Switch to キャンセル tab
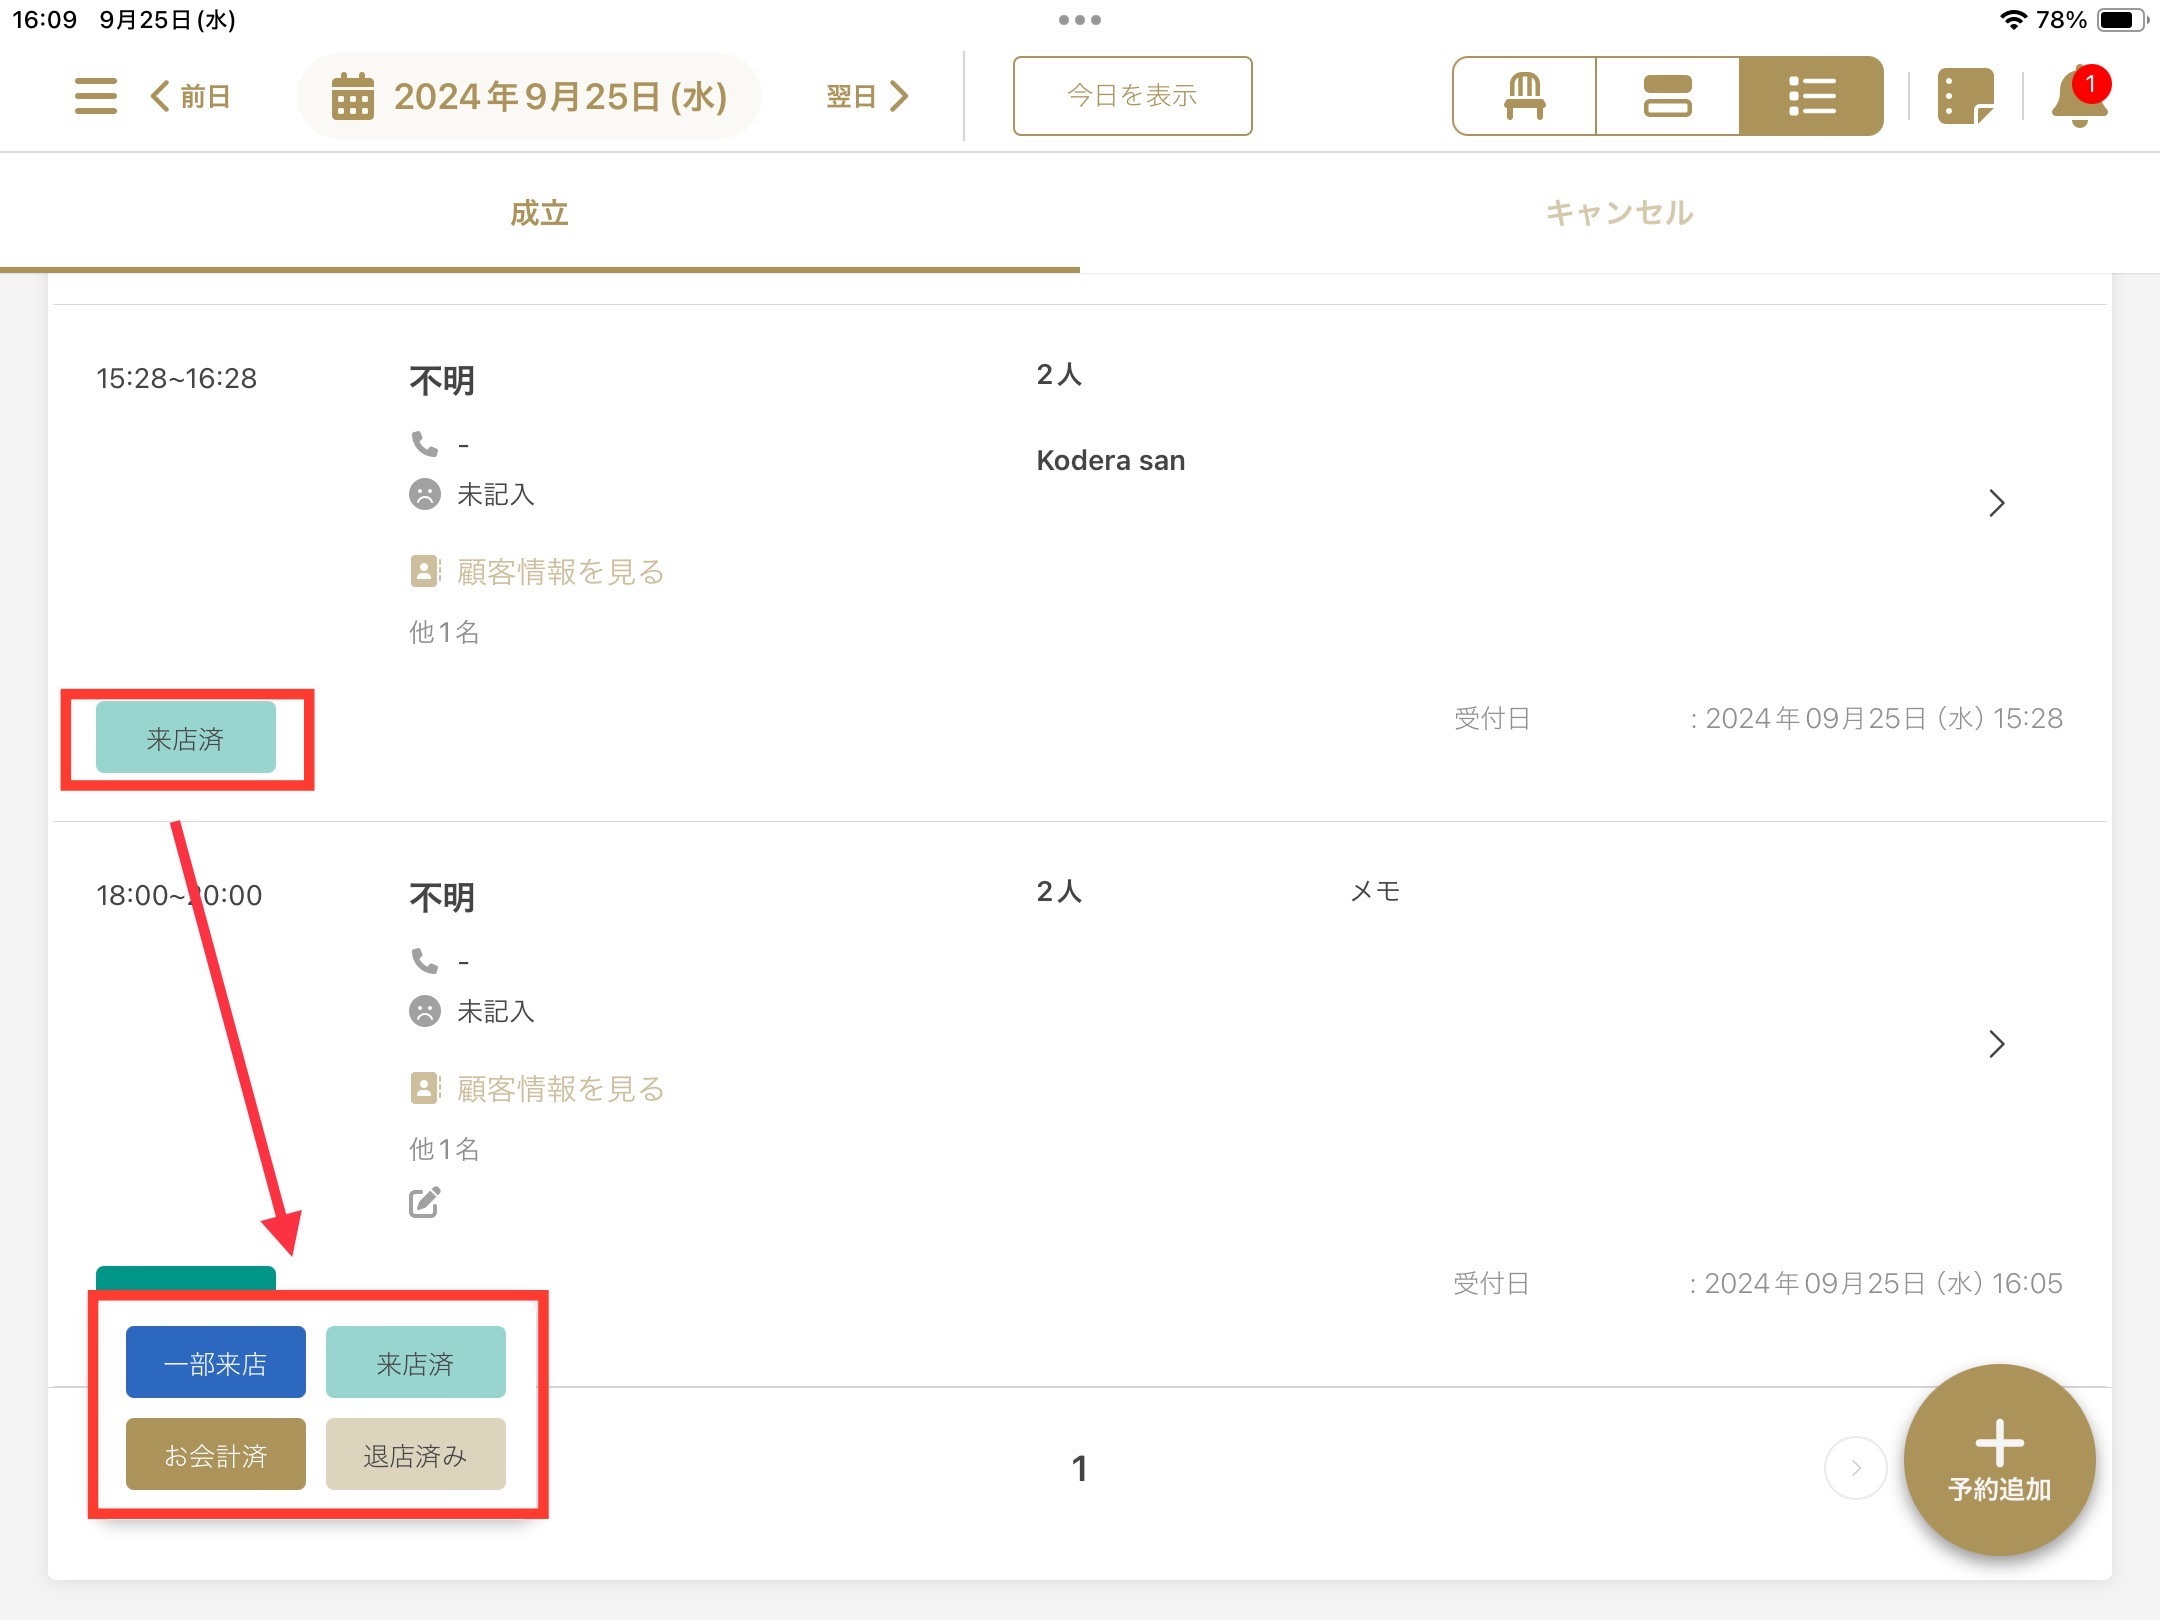Viewport: 2160px width, 1620px height. click(x=1620, y=213)
